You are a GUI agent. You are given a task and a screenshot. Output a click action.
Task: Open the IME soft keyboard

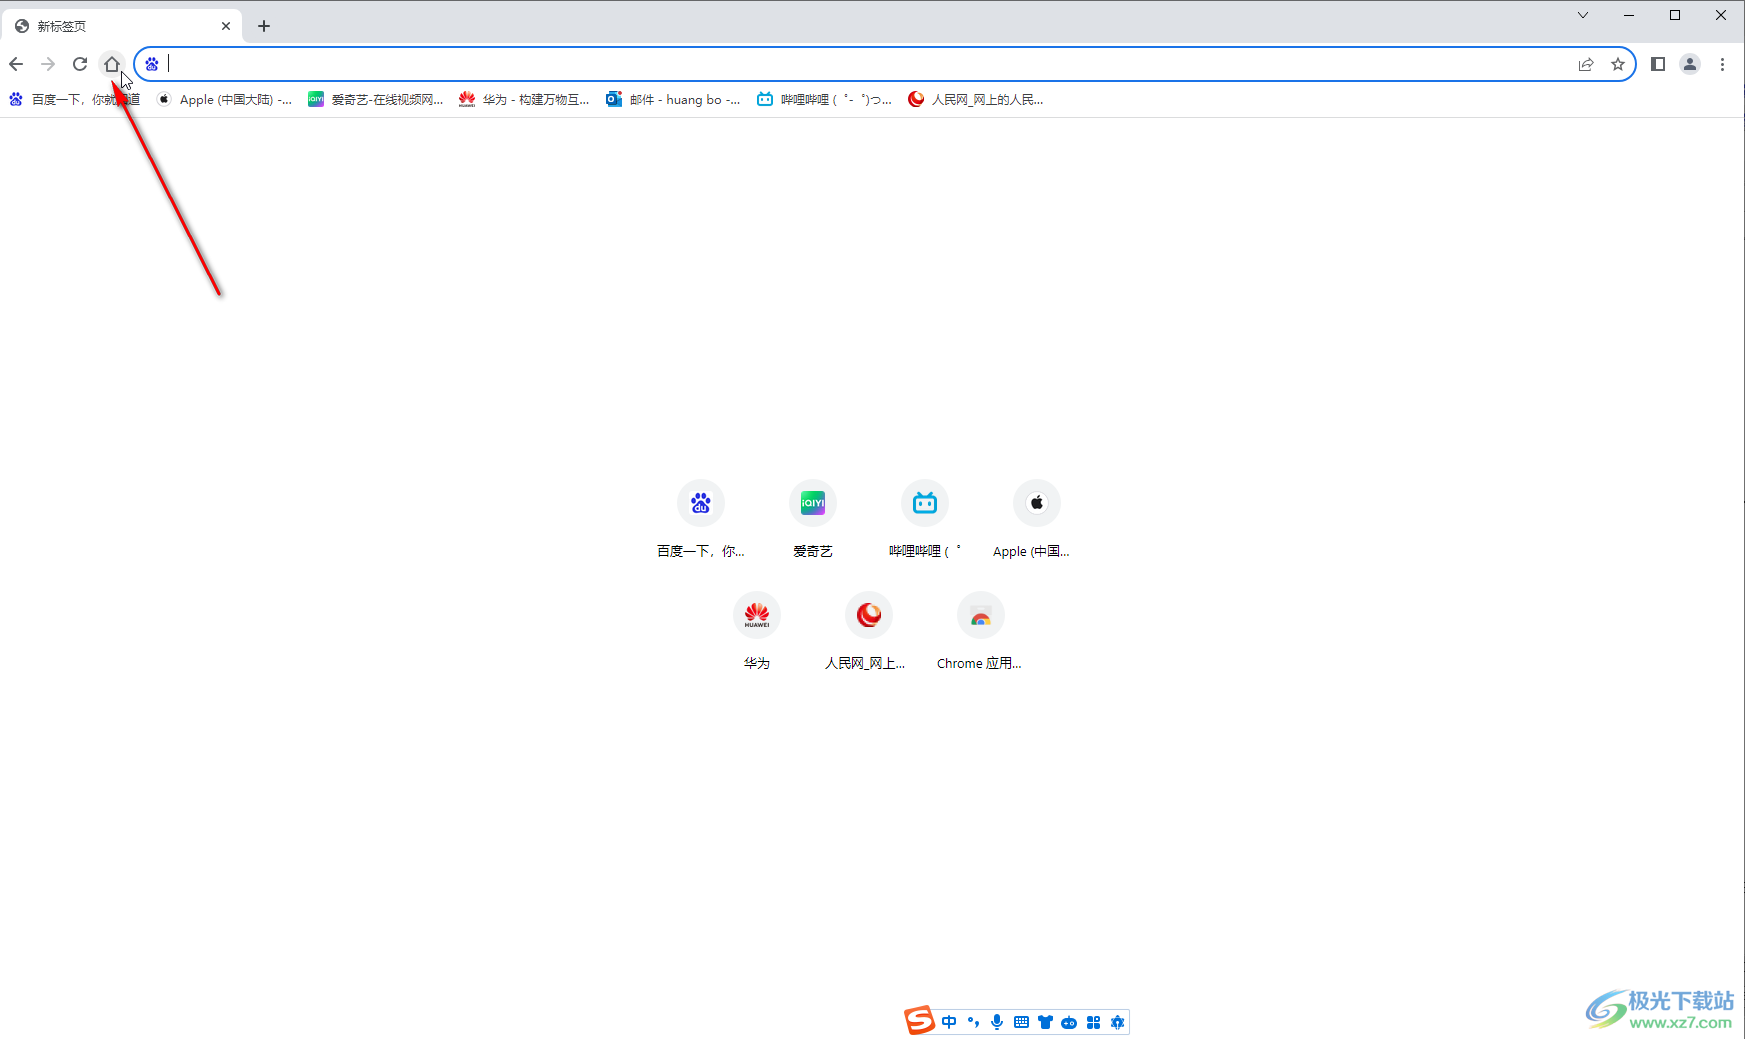pyautogui.click(x=1021, y=1022)
